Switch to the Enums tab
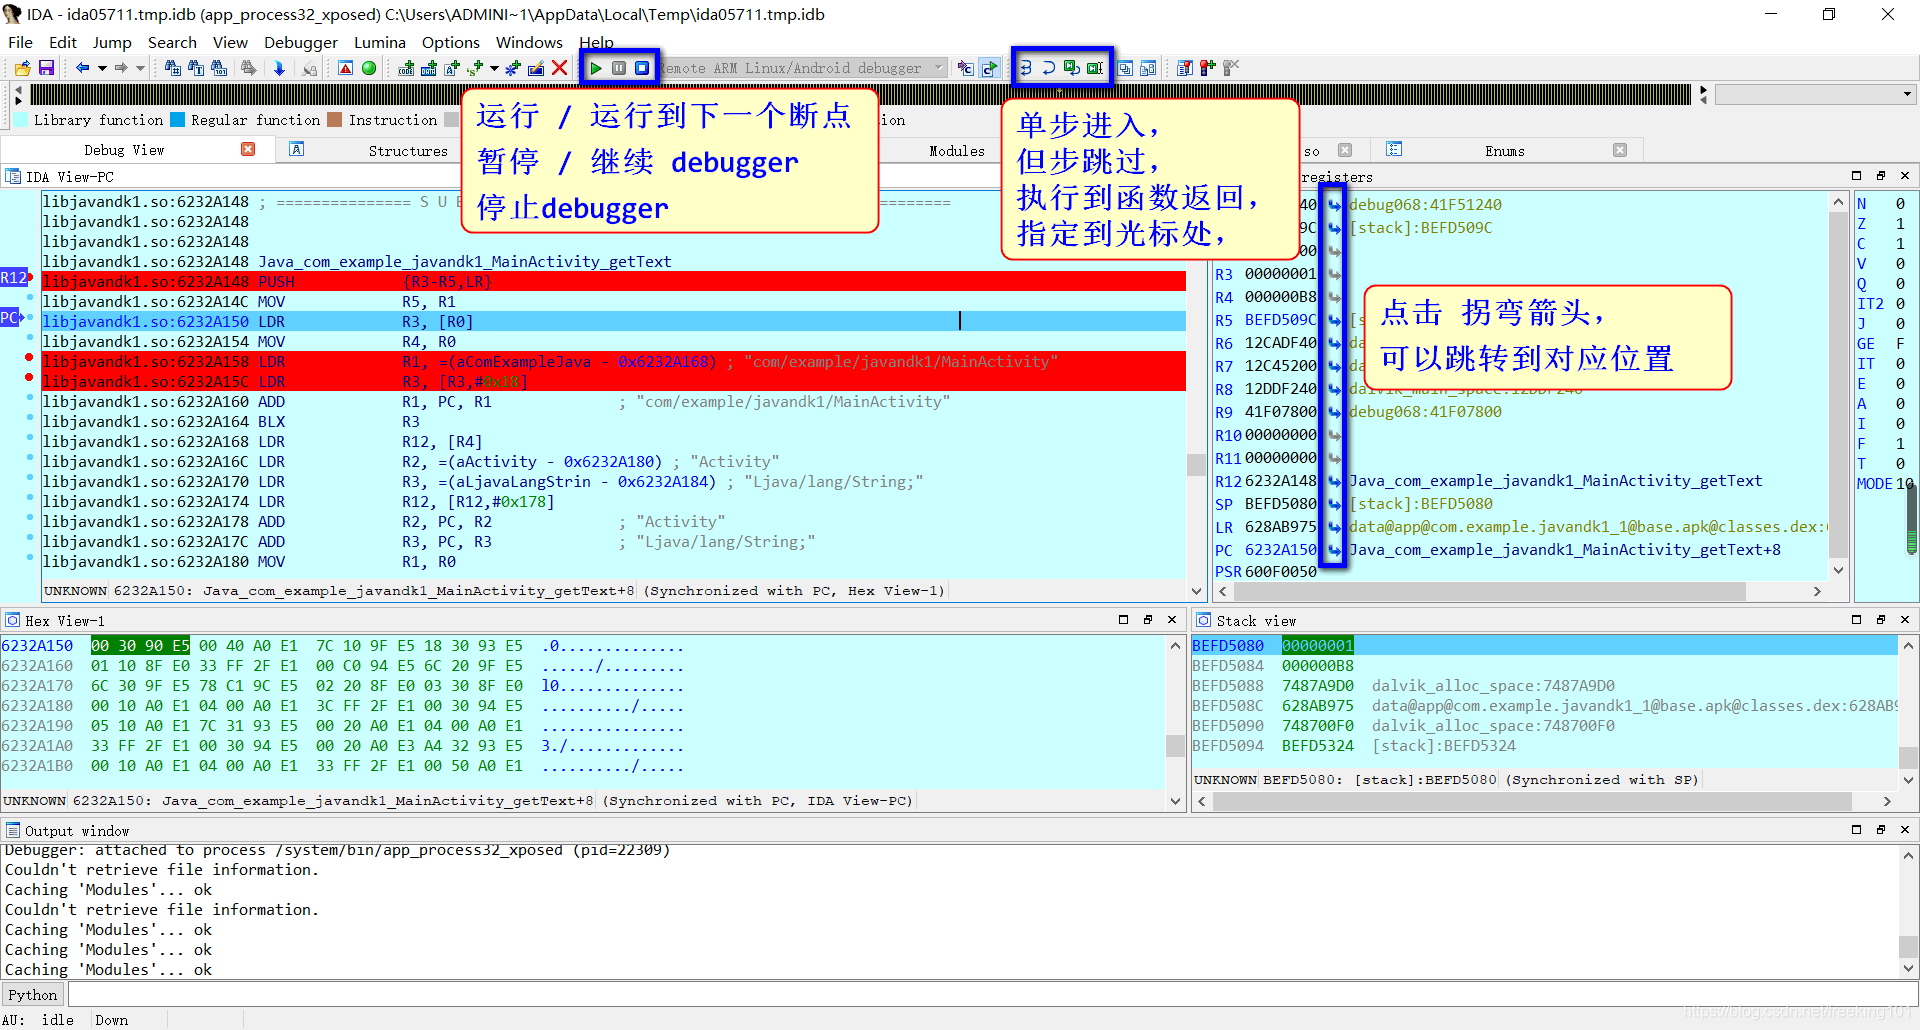This screenshot has width=1920, height=1030. [1505, 151]
